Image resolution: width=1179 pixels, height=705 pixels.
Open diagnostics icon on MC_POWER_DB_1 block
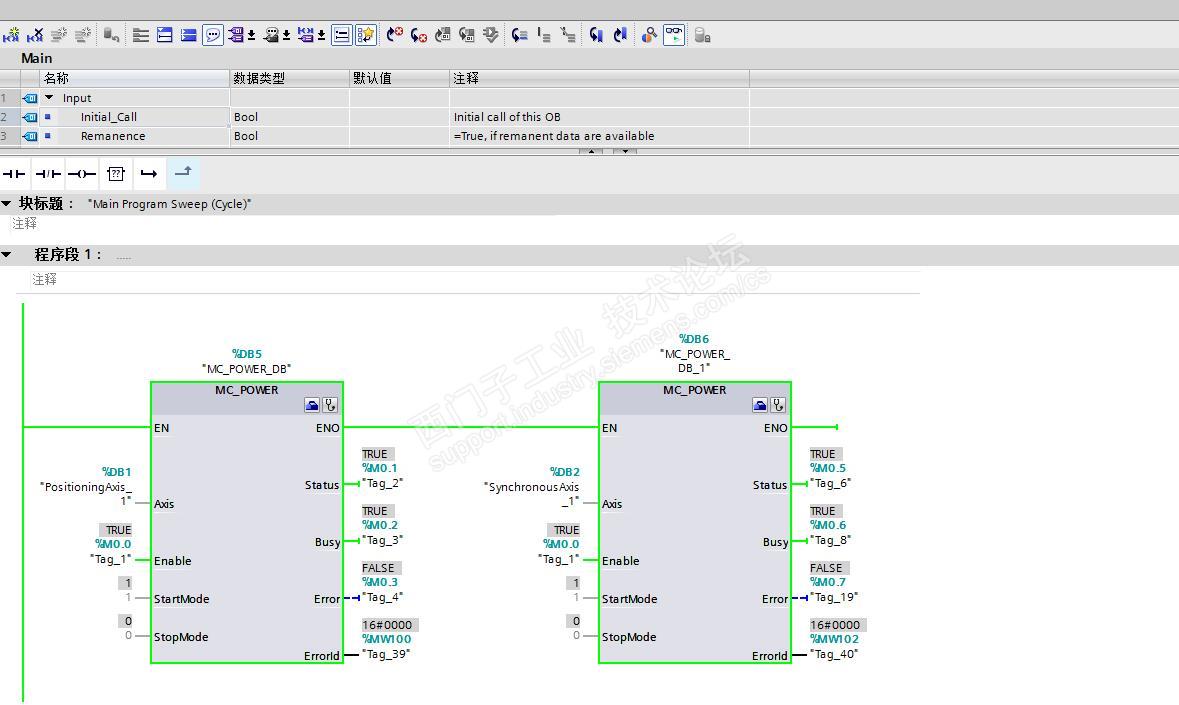point(778,405)
